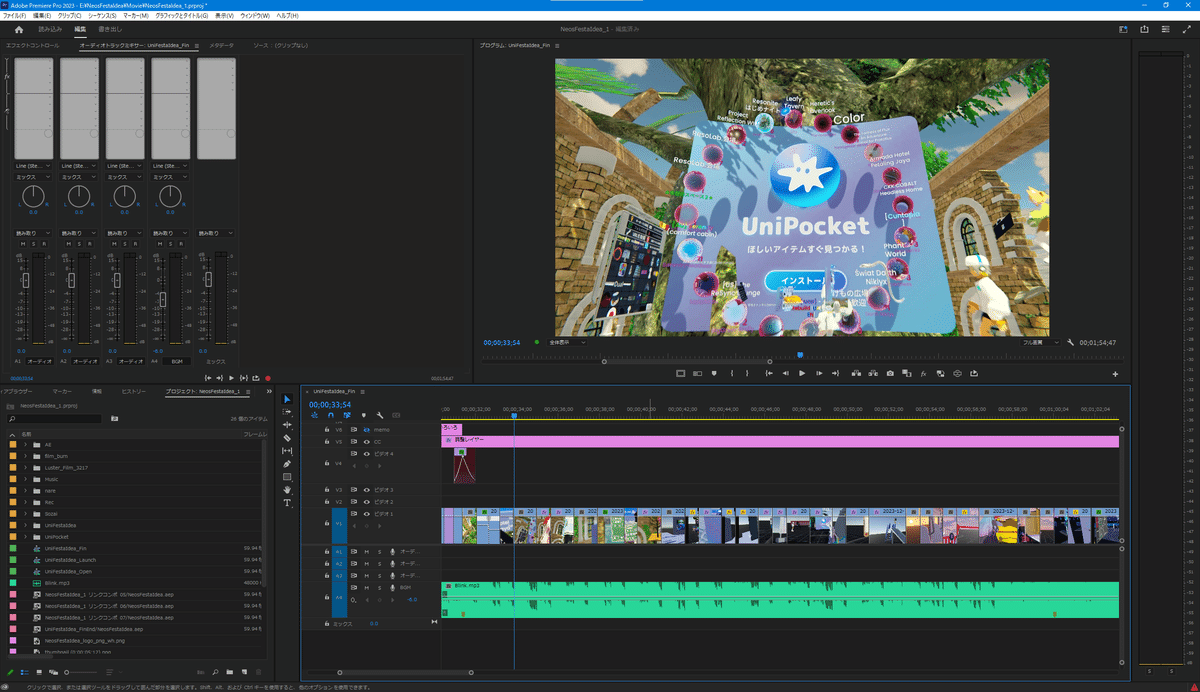The image size is (1200, 692).
Task: Open program monitor settings wrench
Action: [x=1071, y=342]
